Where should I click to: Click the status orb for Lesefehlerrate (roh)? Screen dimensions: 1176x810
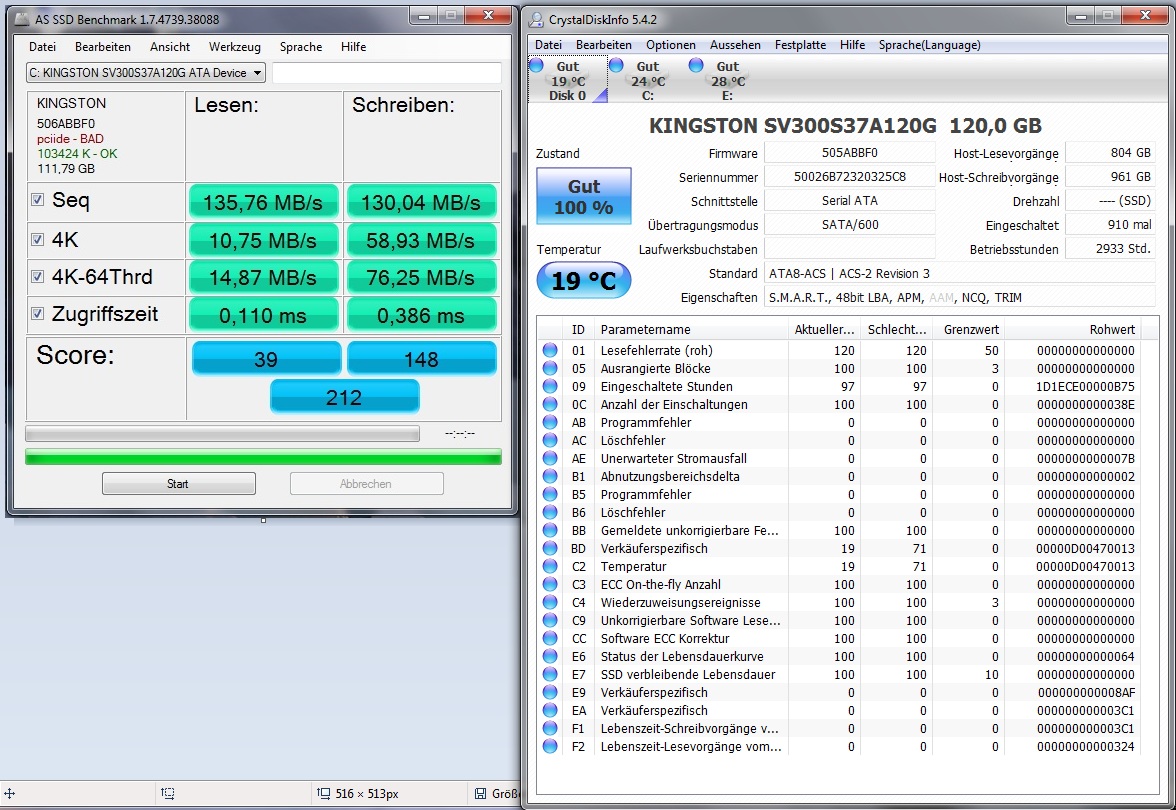550,350
